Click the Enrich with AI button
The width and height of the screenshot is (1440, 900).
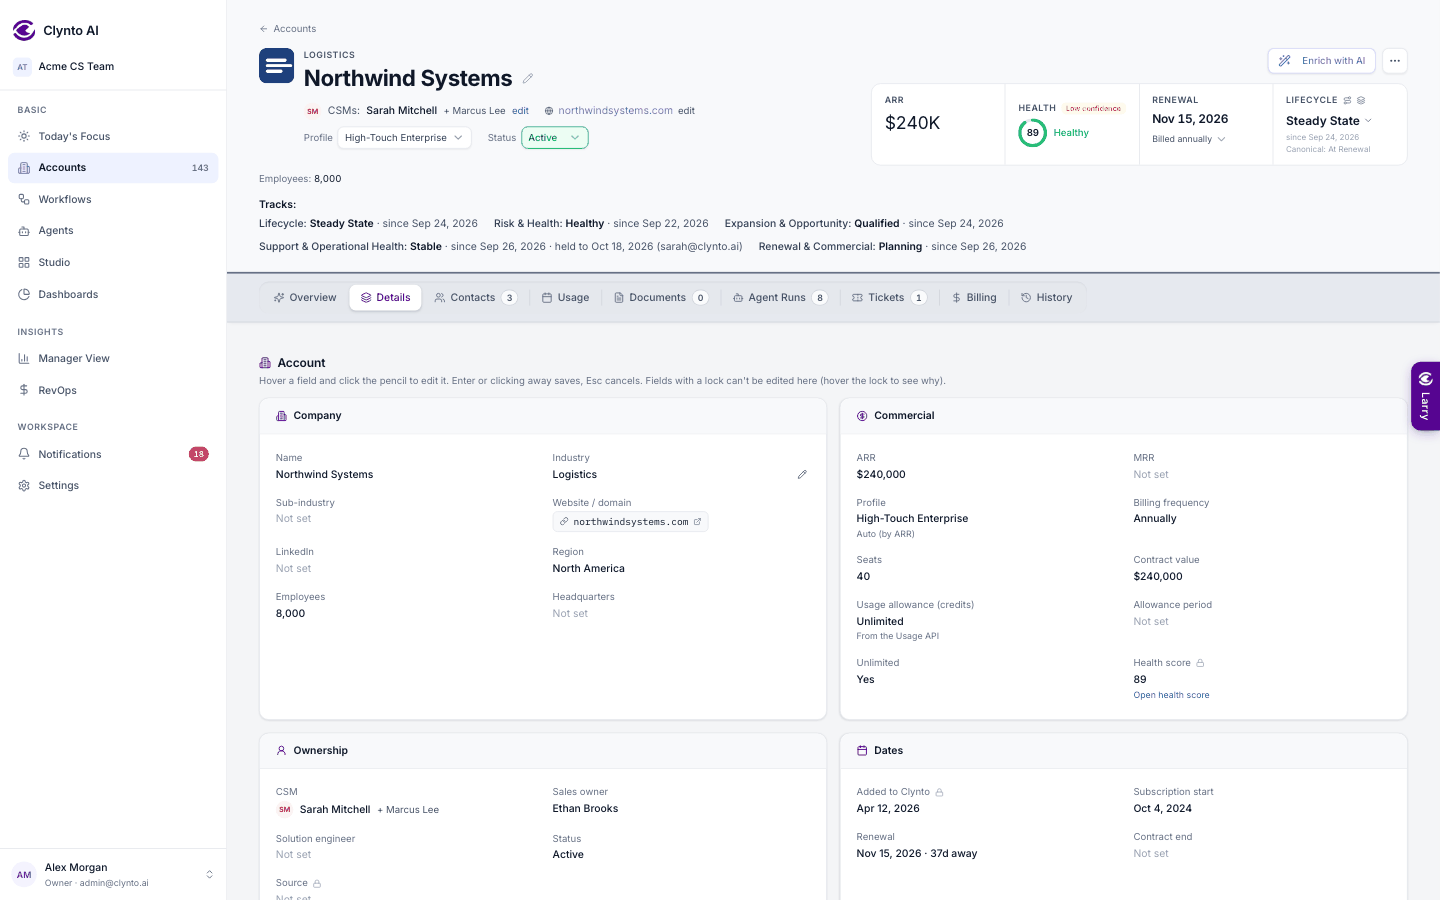pyautogui.click(x=1322, y=61)
